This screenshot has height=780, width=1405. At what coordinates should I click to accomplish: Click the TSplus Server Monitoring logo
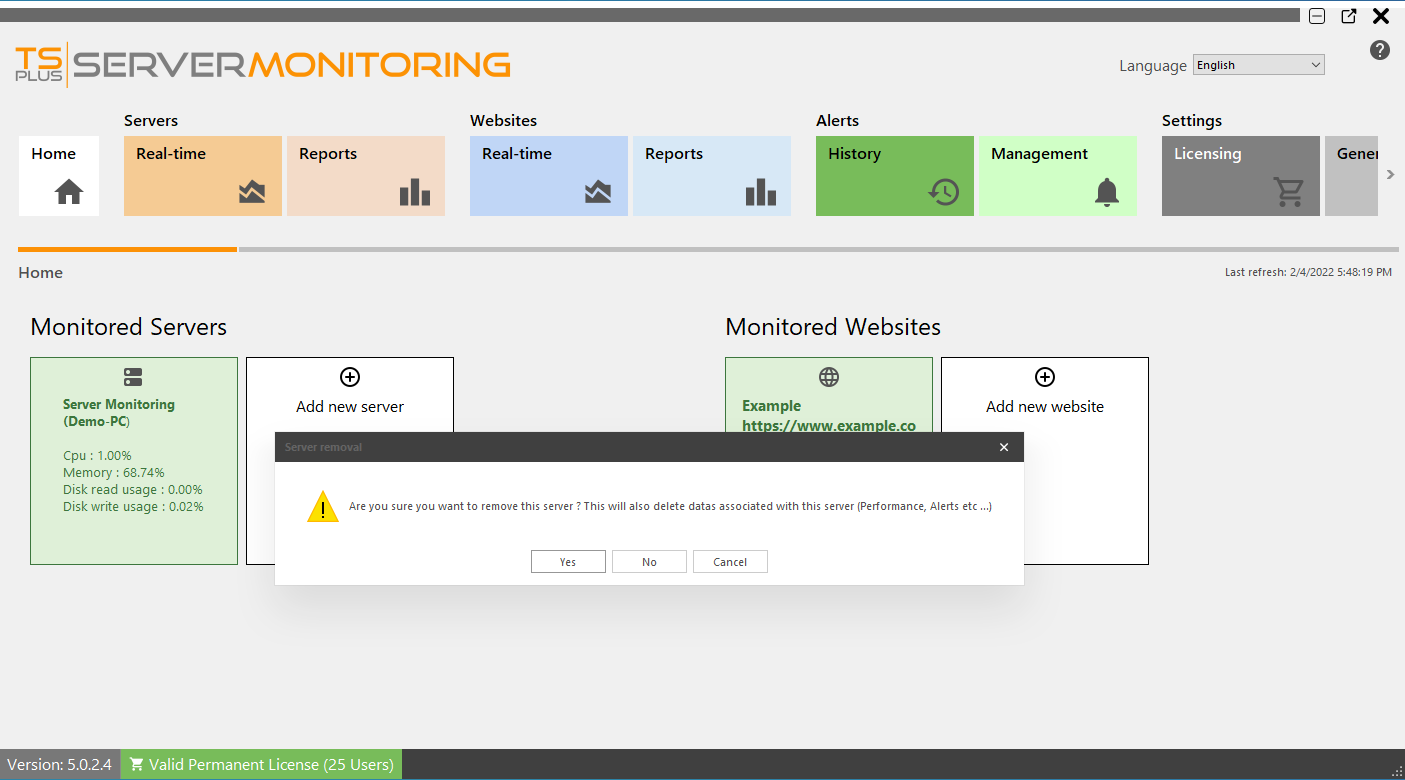(262, 63)
